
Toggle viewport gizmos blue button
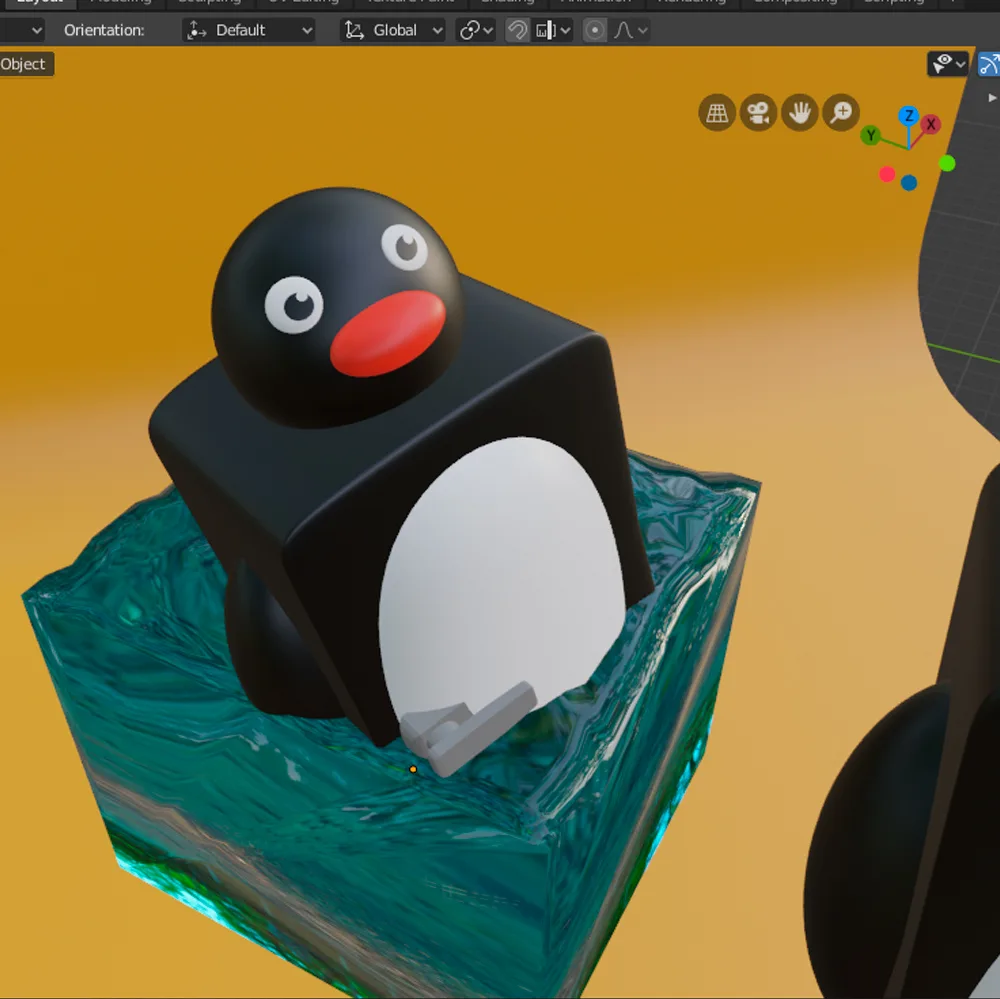989,64
